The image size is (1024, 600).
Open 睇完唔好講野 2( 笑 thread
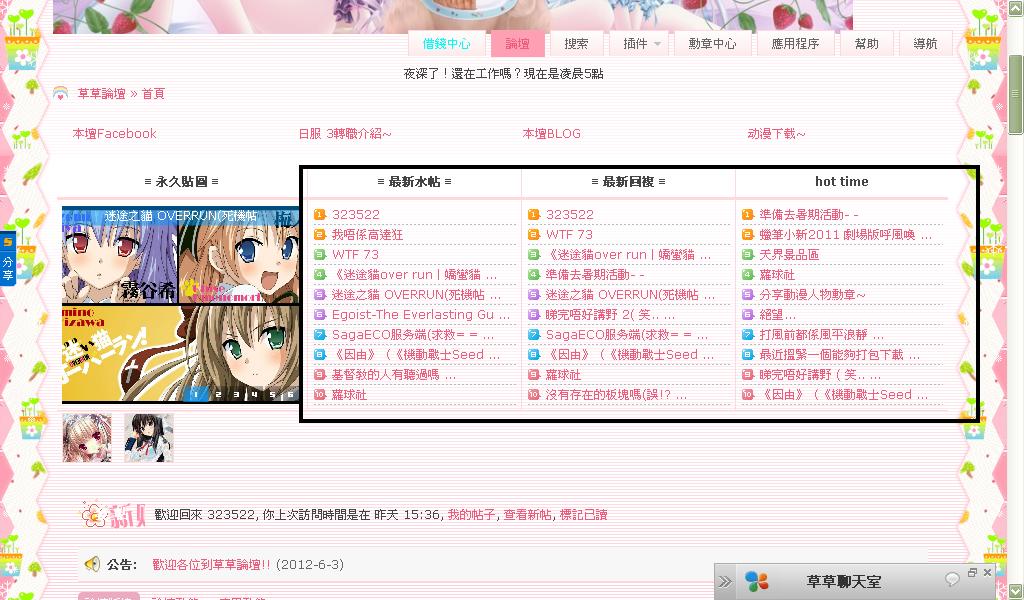point(610,315)
